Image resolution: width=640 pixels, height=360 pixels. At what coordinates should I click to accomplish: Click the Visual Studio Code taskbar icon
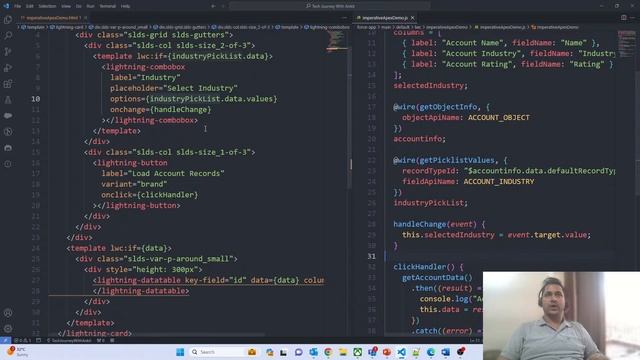pos(402,352)
